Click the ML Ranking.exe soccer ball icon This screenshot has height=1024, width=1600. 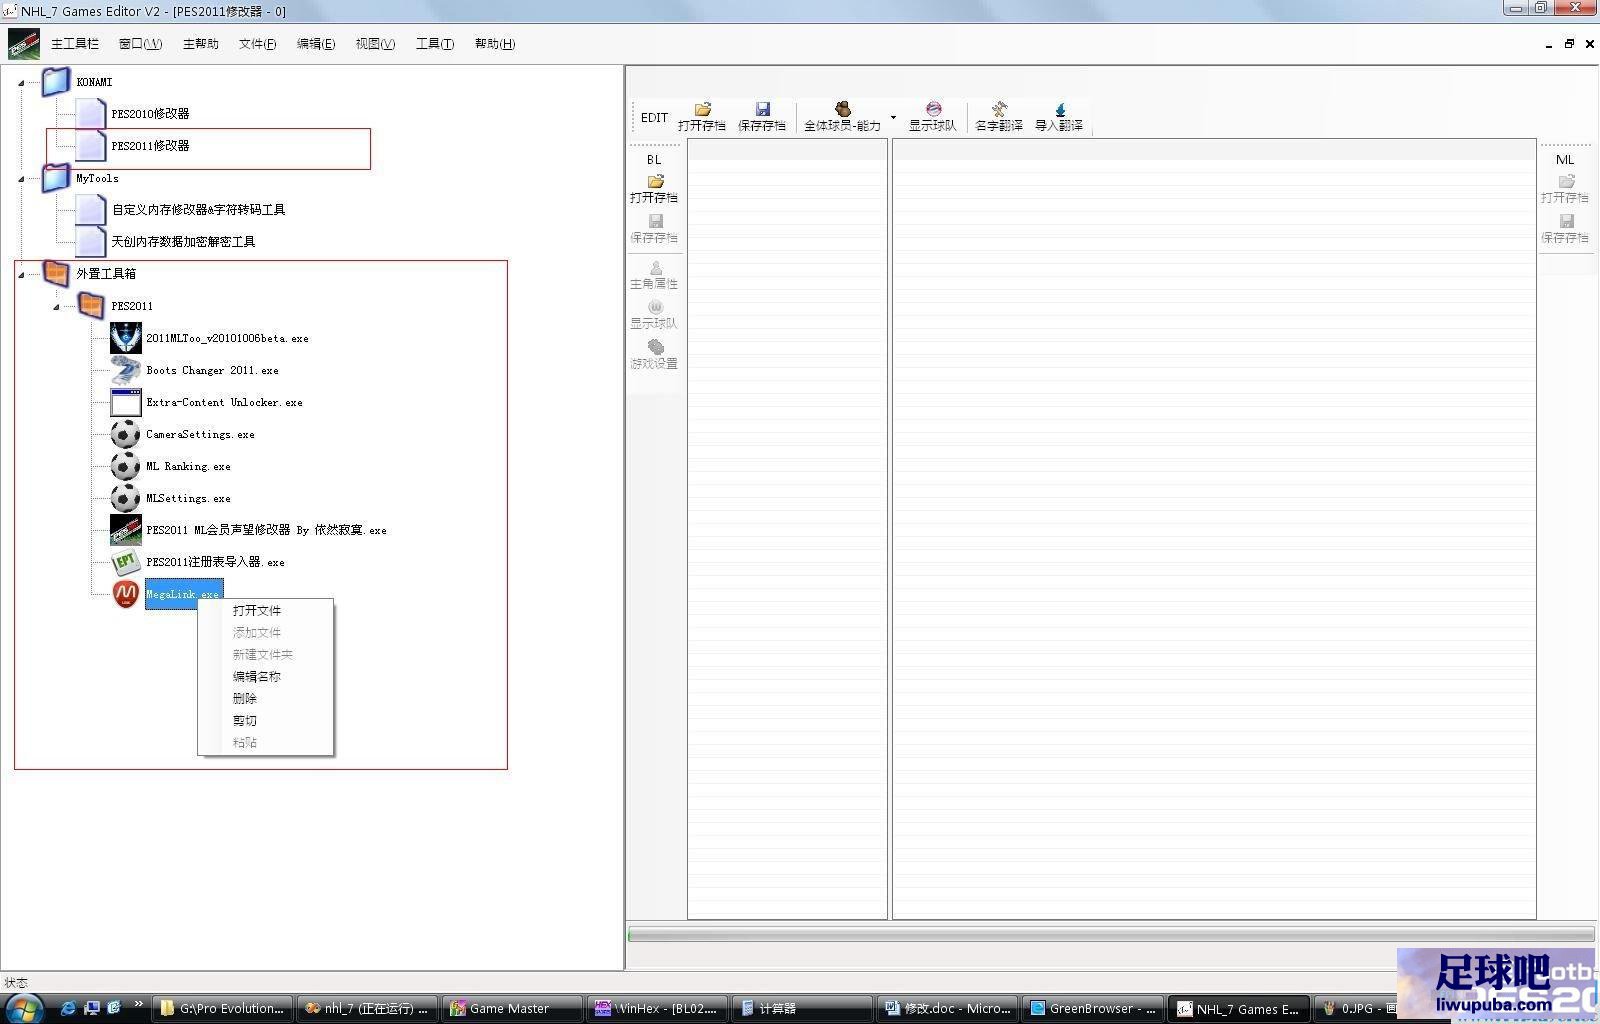(126, 466)
